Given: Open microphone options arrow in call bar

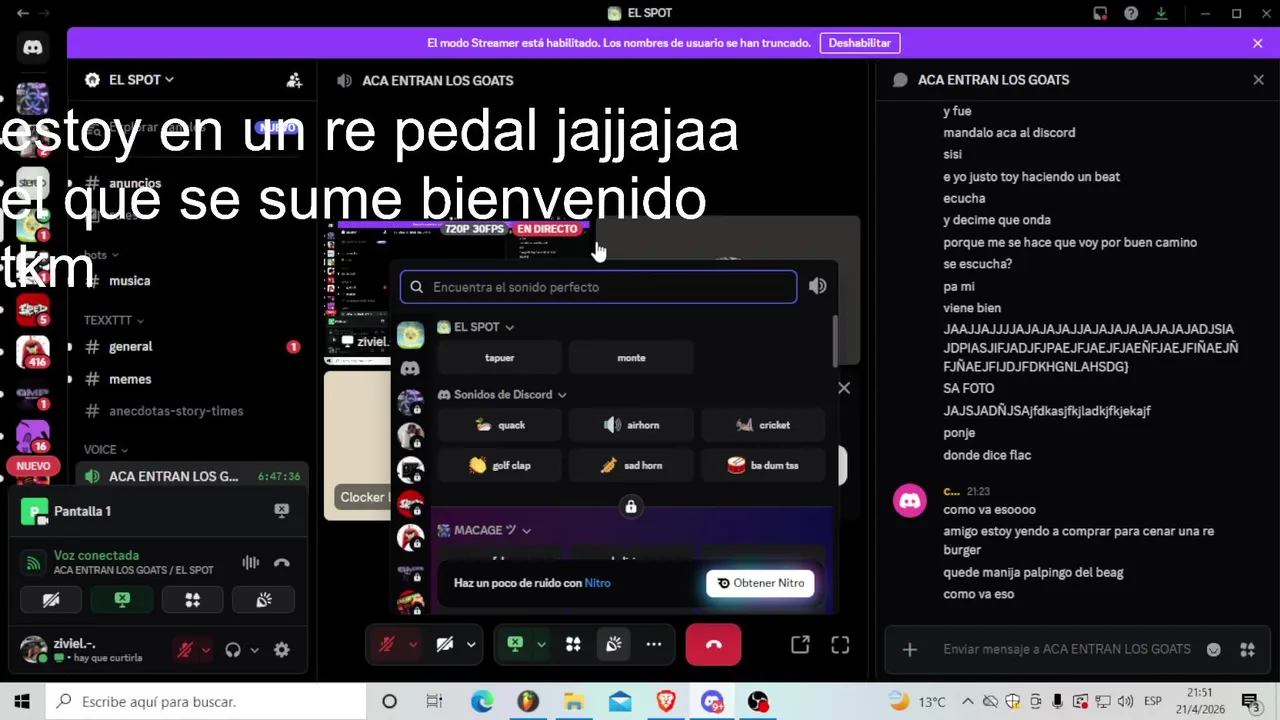Looking at the screenshot, I should coord(412,645).
